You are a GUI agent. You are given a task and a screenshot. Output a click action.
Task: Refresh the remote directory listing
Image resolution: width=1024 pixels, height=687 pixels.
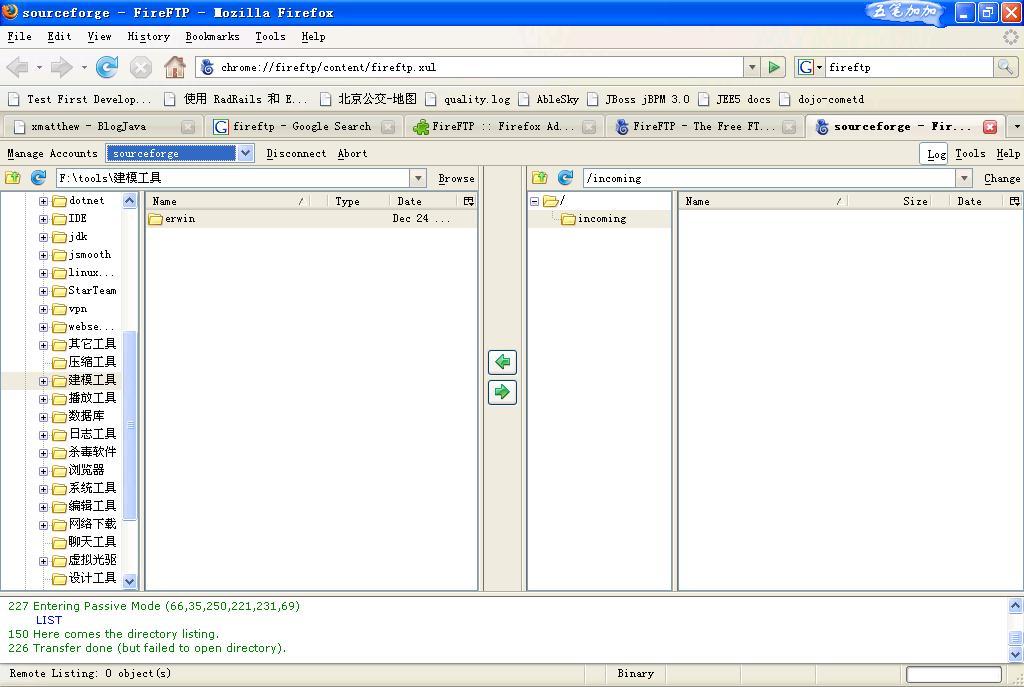[566, 178]
